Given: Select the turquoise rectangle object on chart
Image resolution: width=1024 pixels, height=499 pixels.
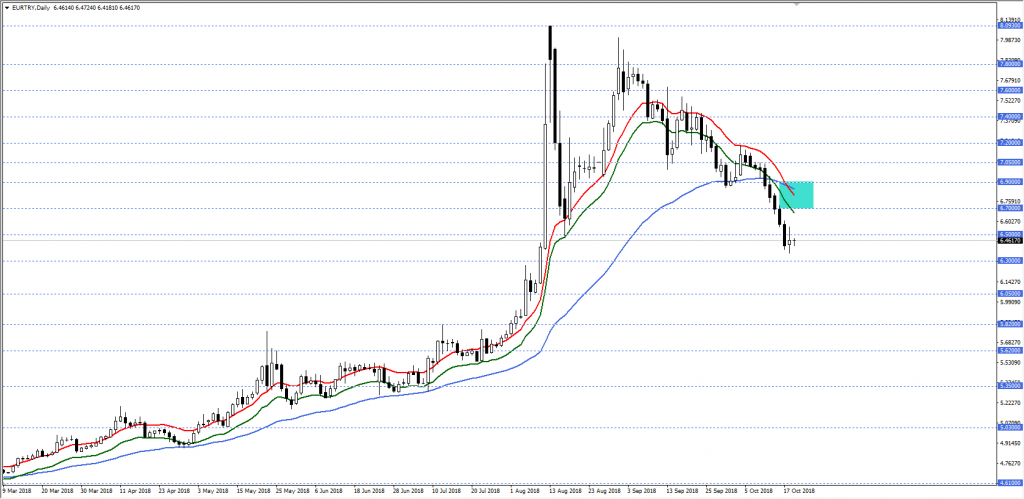Looking at the screenshot, I should tap(797, 195).
